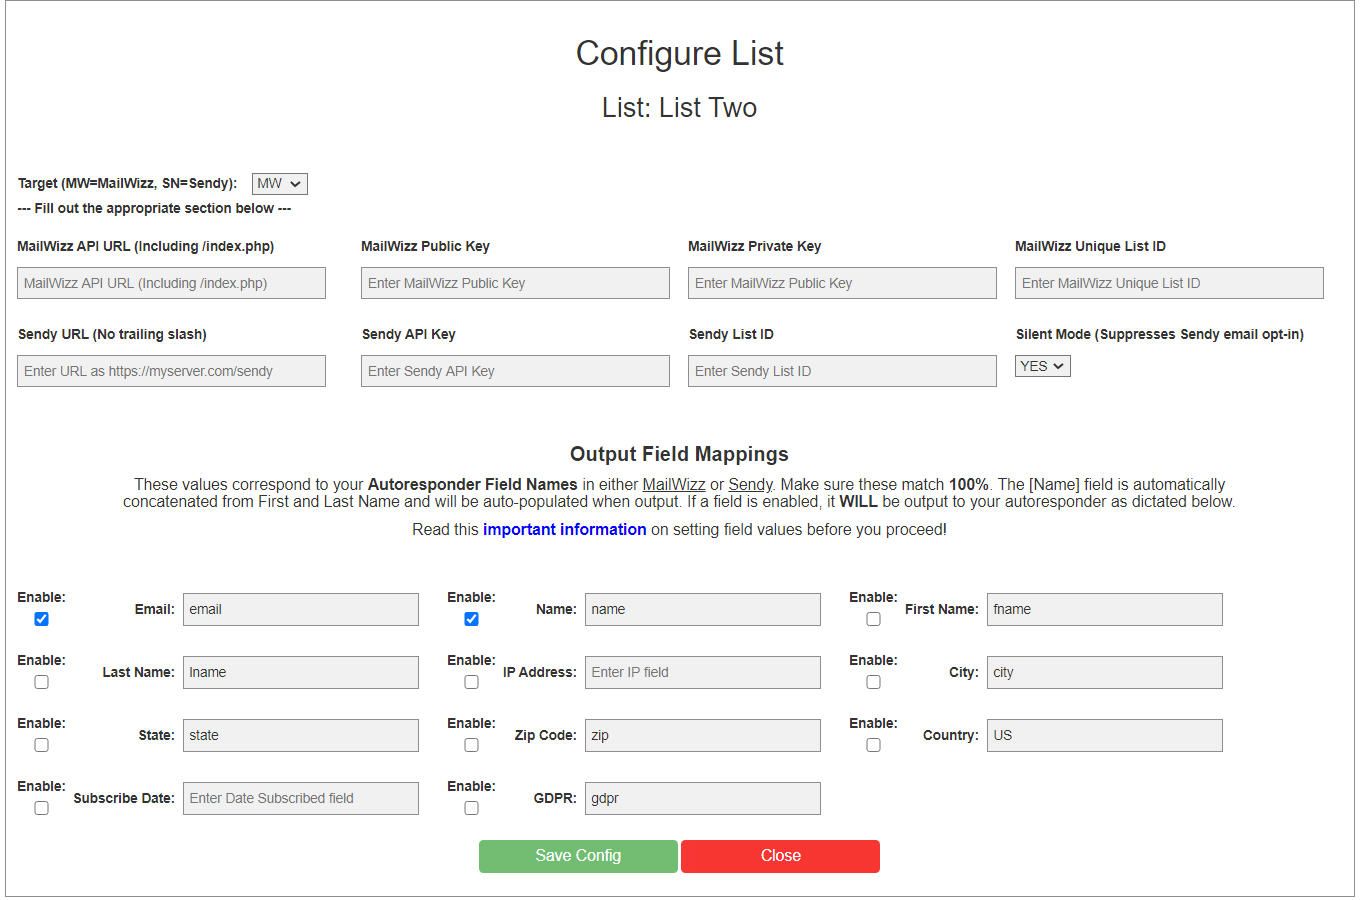Image resolution: width=1360 pixels, height=900 pixels.
Task: Click the 'Fill out the appropriate section below' note
Action: [x=155, y=208]
